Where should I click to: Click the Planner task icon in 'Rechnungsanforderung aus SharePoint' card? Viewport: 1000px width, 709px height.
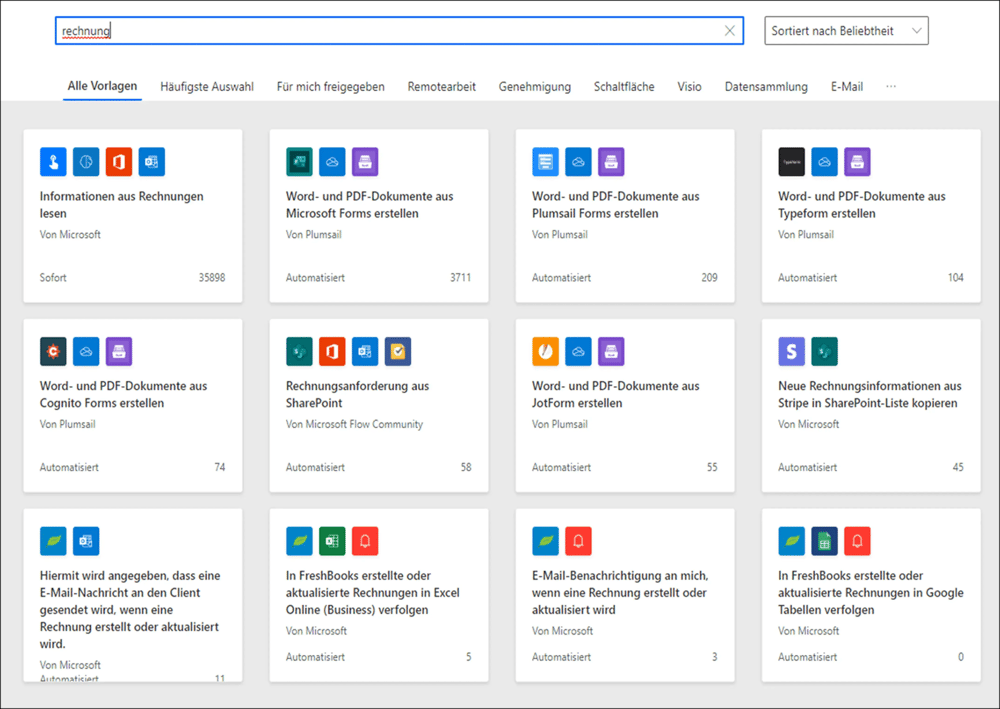click(x=398, y=351)
